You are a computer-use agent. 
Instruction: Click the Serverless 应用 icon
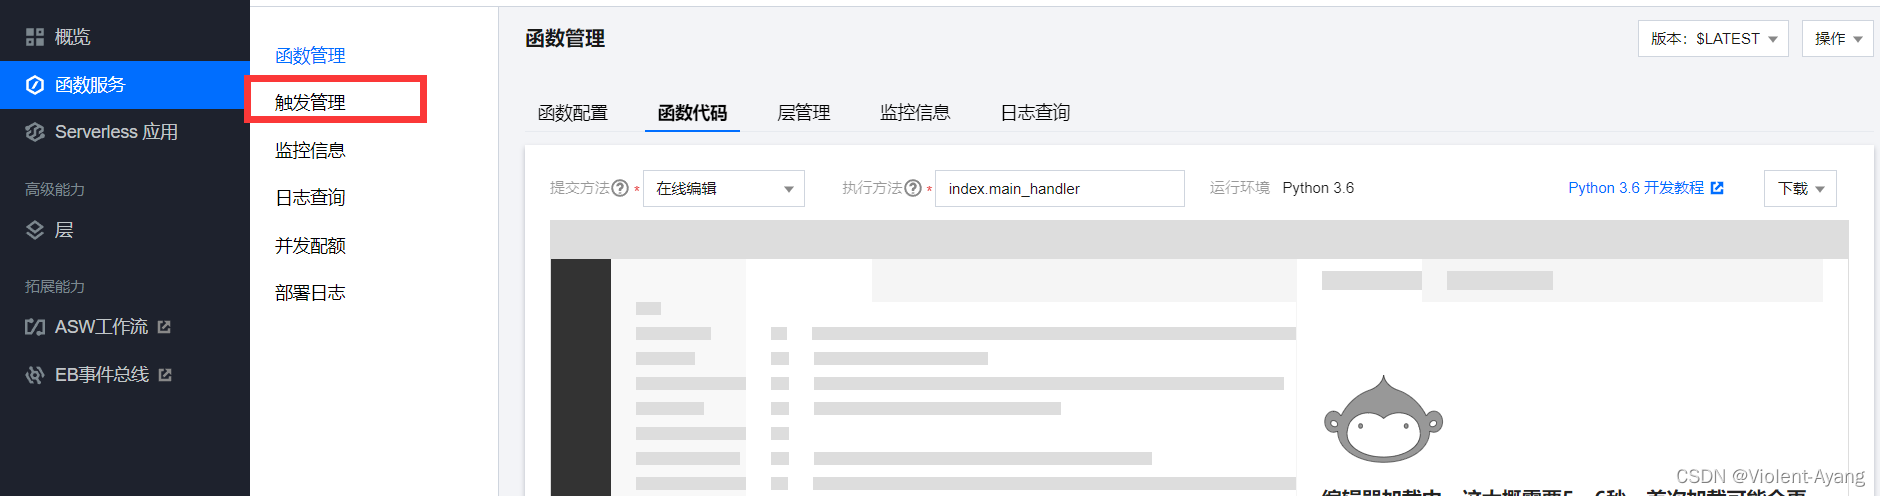point(35,132)
